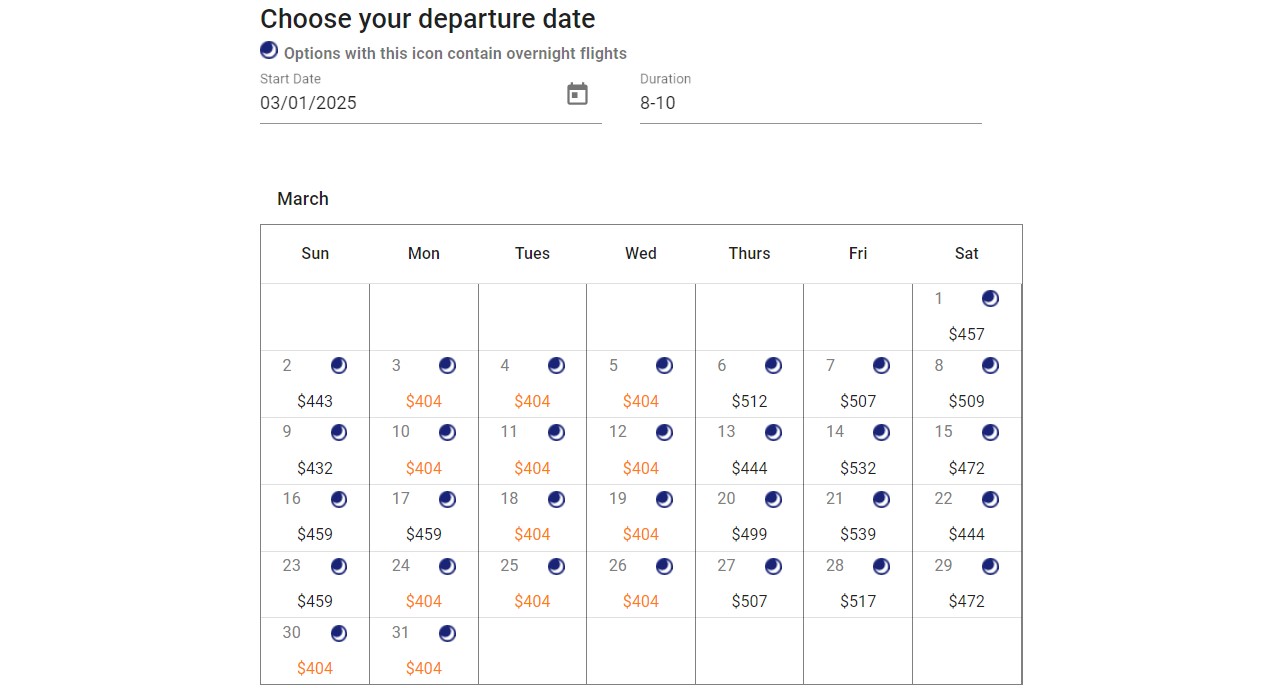Click the Thurs column header

pyautogui.click(x=749, y=253)
